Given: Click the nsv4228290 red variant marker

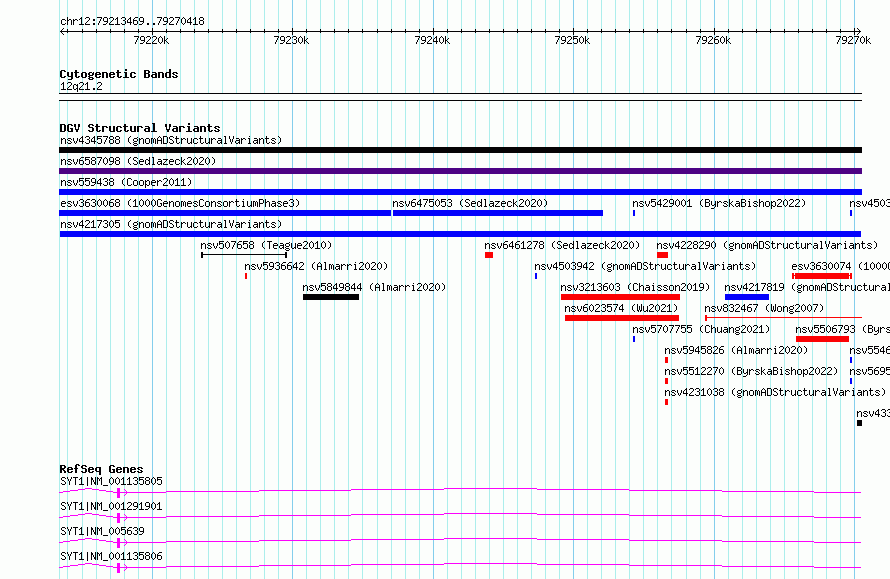Looking at the screenshot, I should point(662,255).
